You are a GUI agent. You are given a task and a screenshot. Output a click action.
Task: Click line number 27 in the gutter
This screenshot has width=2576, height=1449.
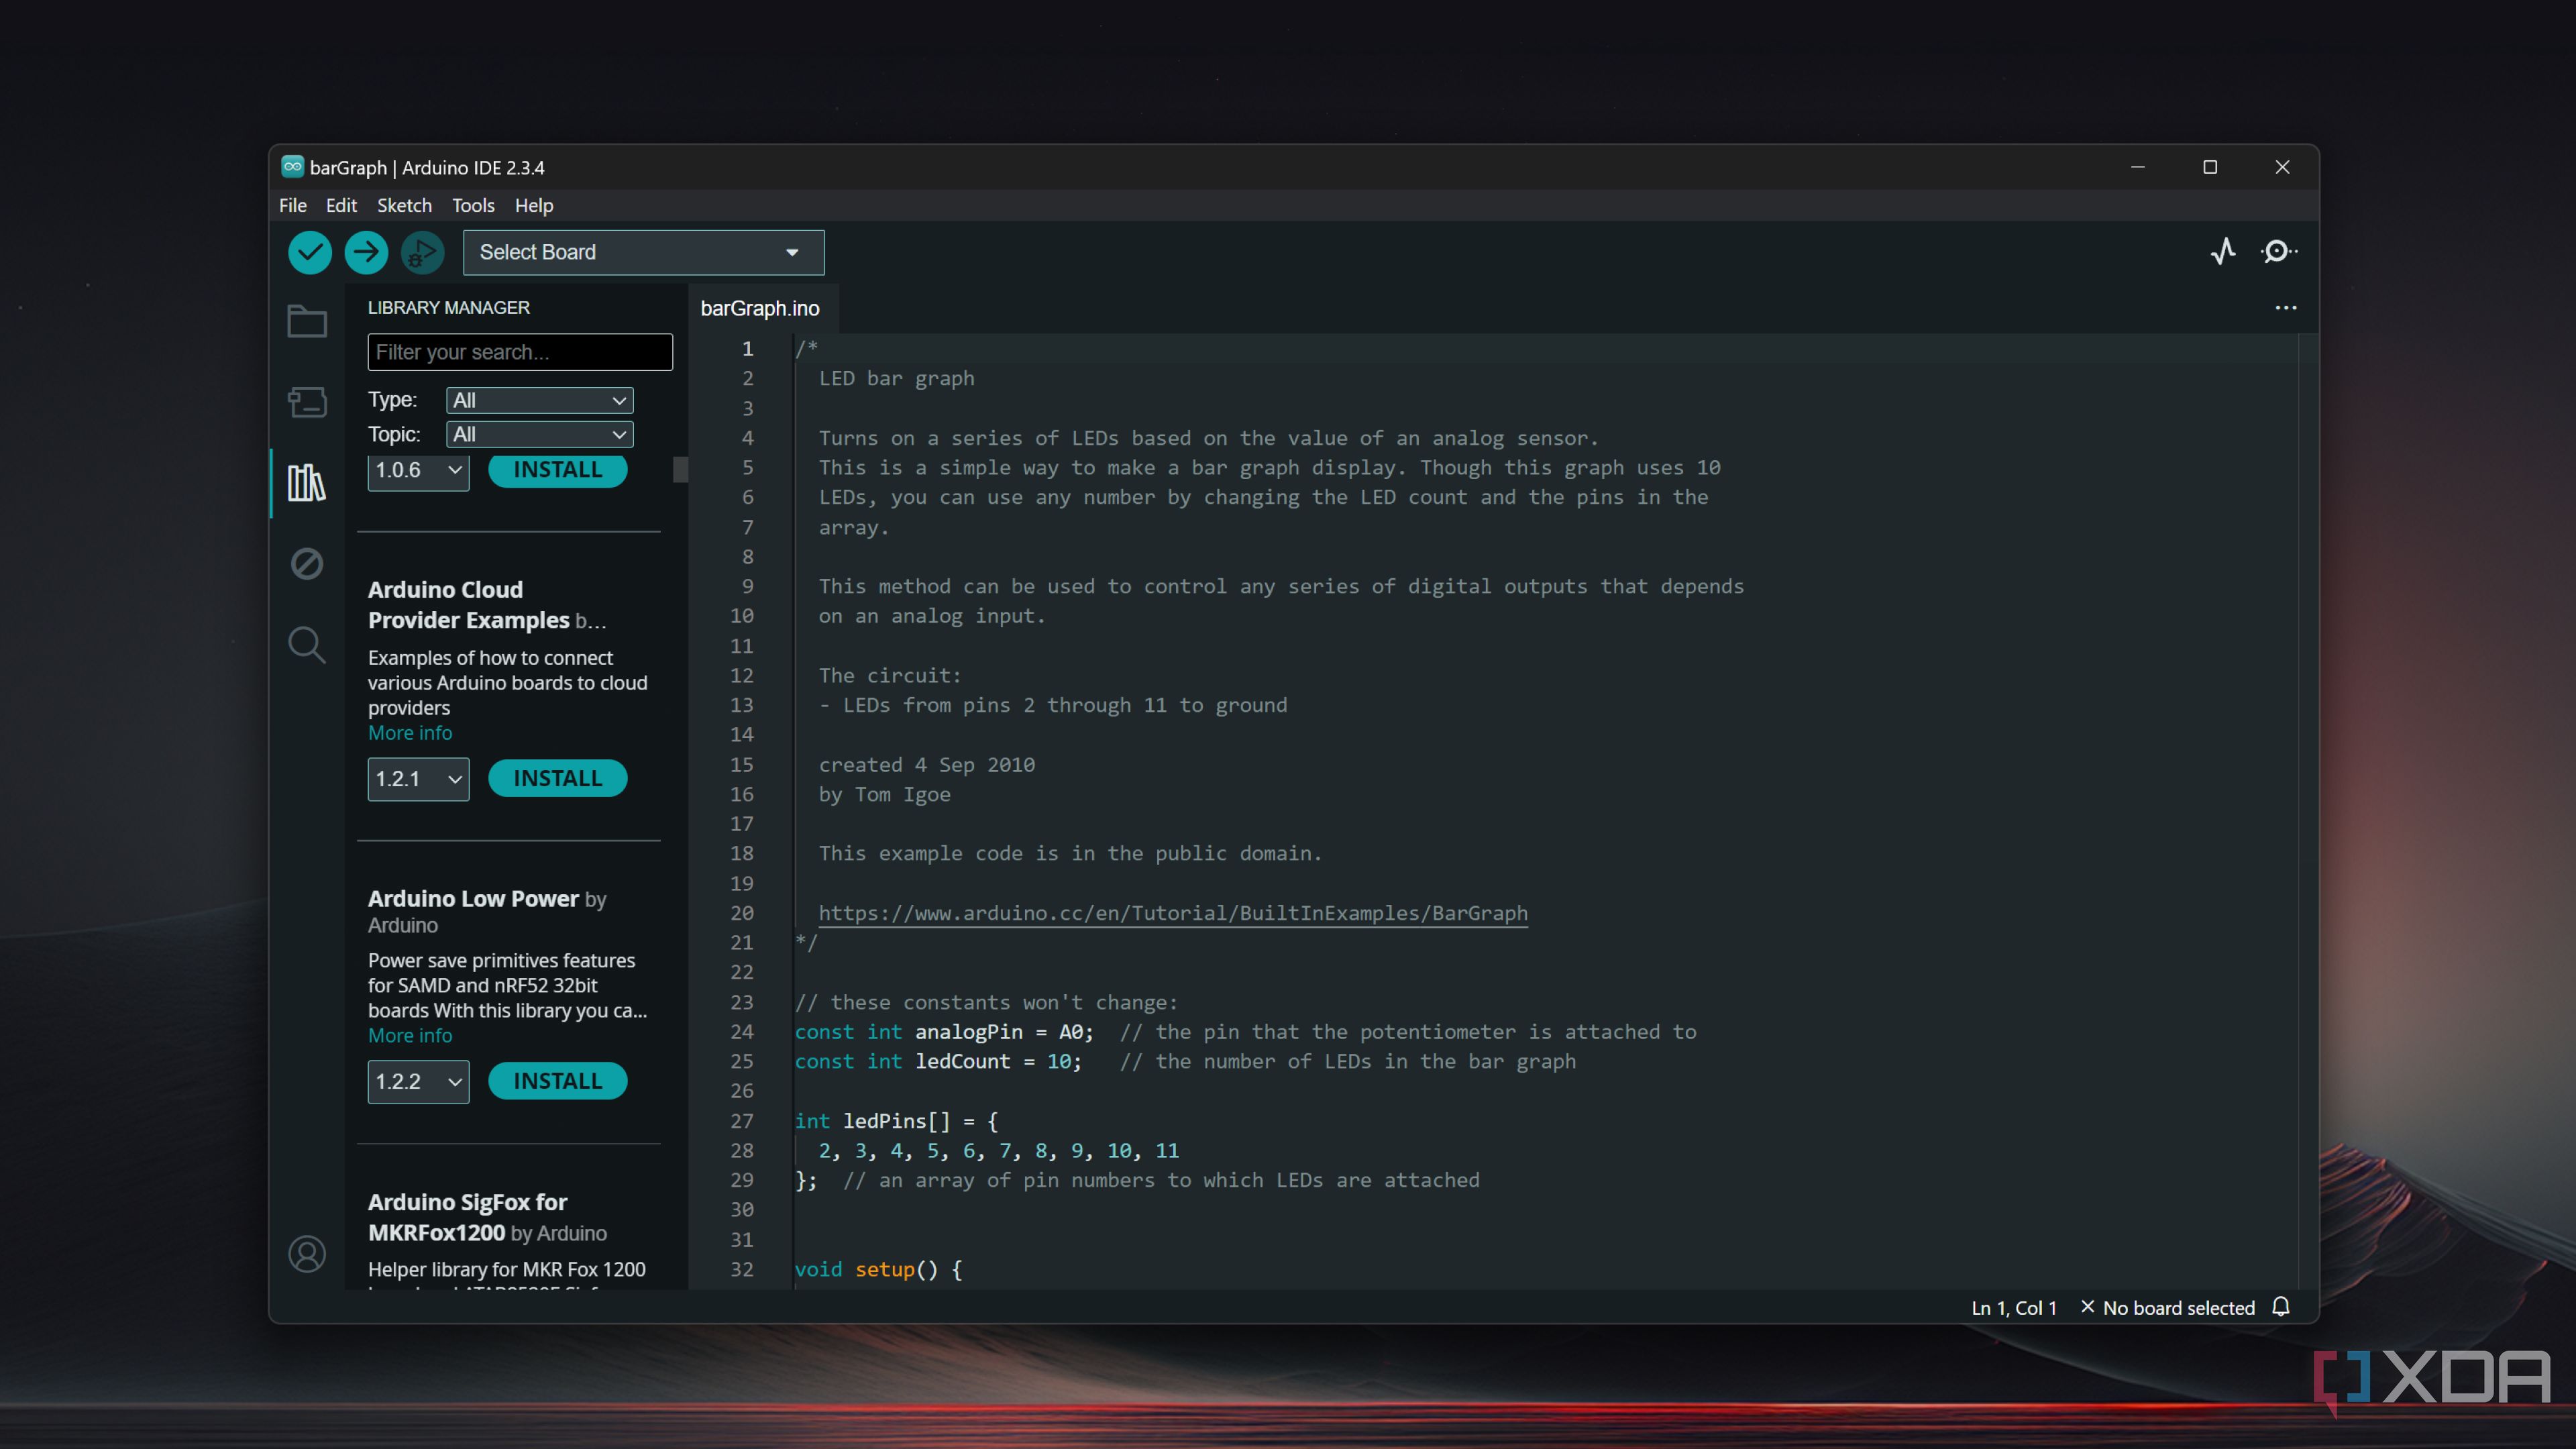tap(742, 1121)
